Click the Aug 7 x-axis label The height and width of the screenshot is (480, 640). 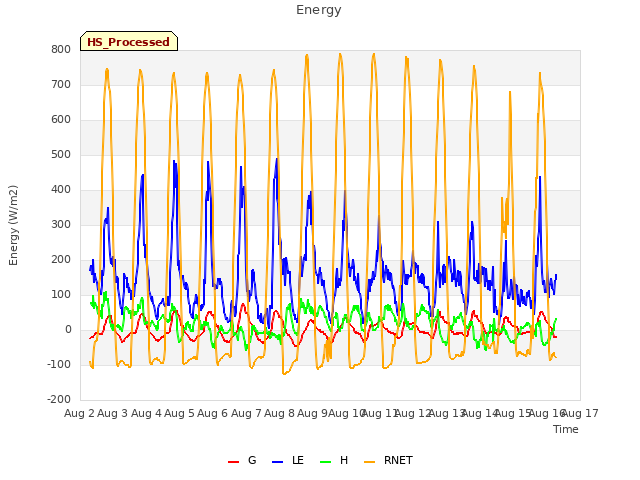246,413
